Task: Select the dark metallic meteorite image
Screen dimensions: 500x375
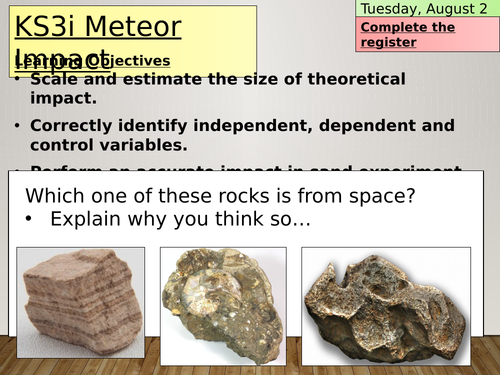Action: [x=386, y=306]
